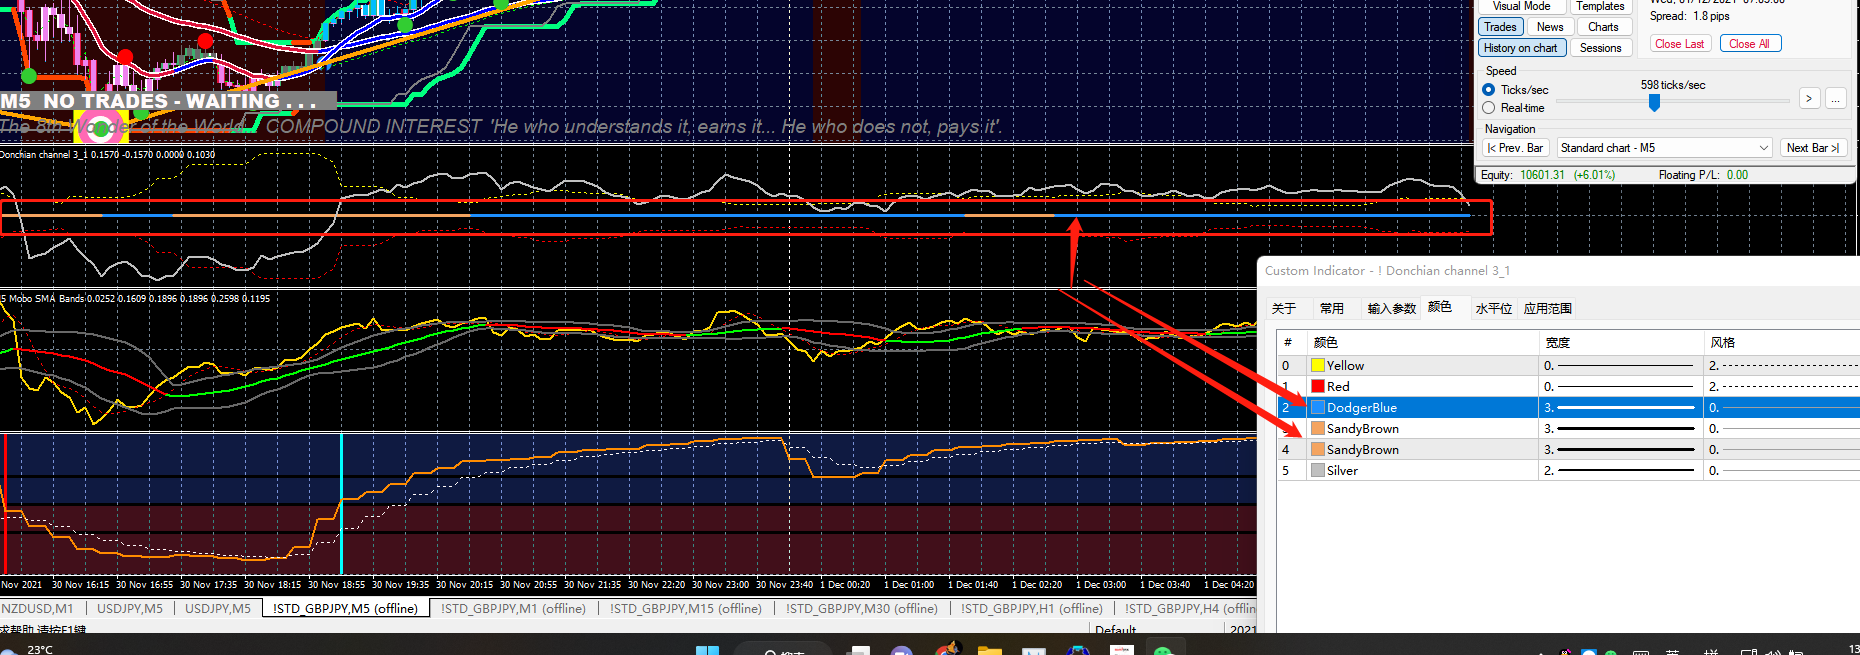This screenshot has height=655, width=1860.
Task: Click the Sessions button in the panel
Action: point(1600,48)
